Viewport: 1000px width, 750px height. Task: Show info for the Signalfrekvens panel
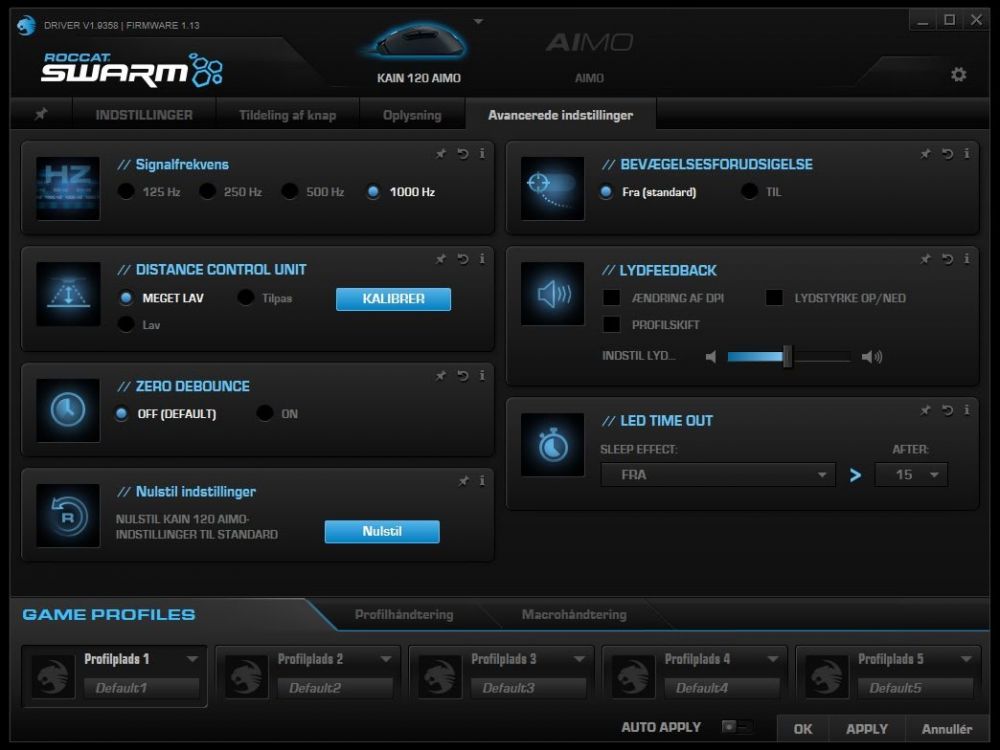coord(482,154)
